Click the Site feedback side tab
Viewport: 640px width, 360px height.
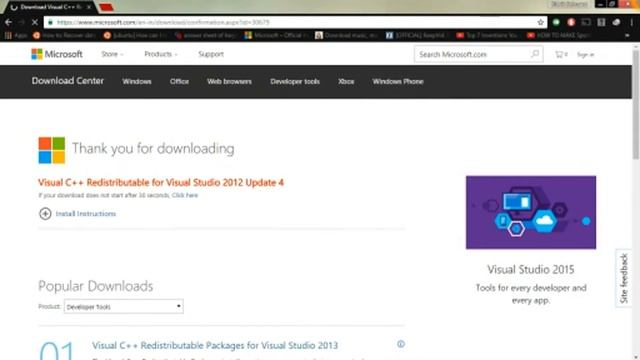(623, 278)
